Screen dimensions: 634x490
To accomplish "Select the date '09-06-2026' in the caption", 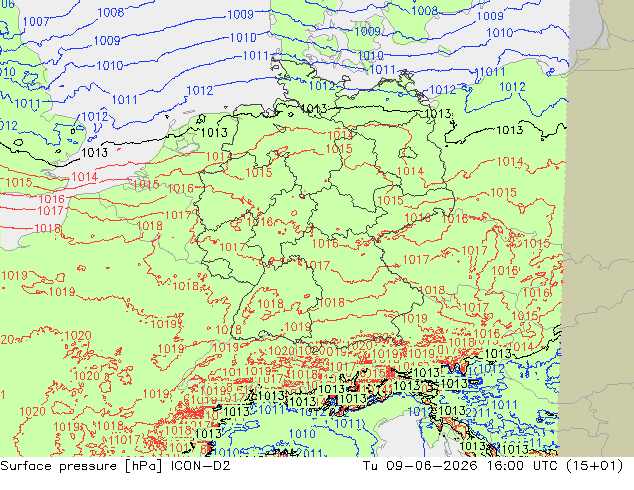I will pos(431,466).
